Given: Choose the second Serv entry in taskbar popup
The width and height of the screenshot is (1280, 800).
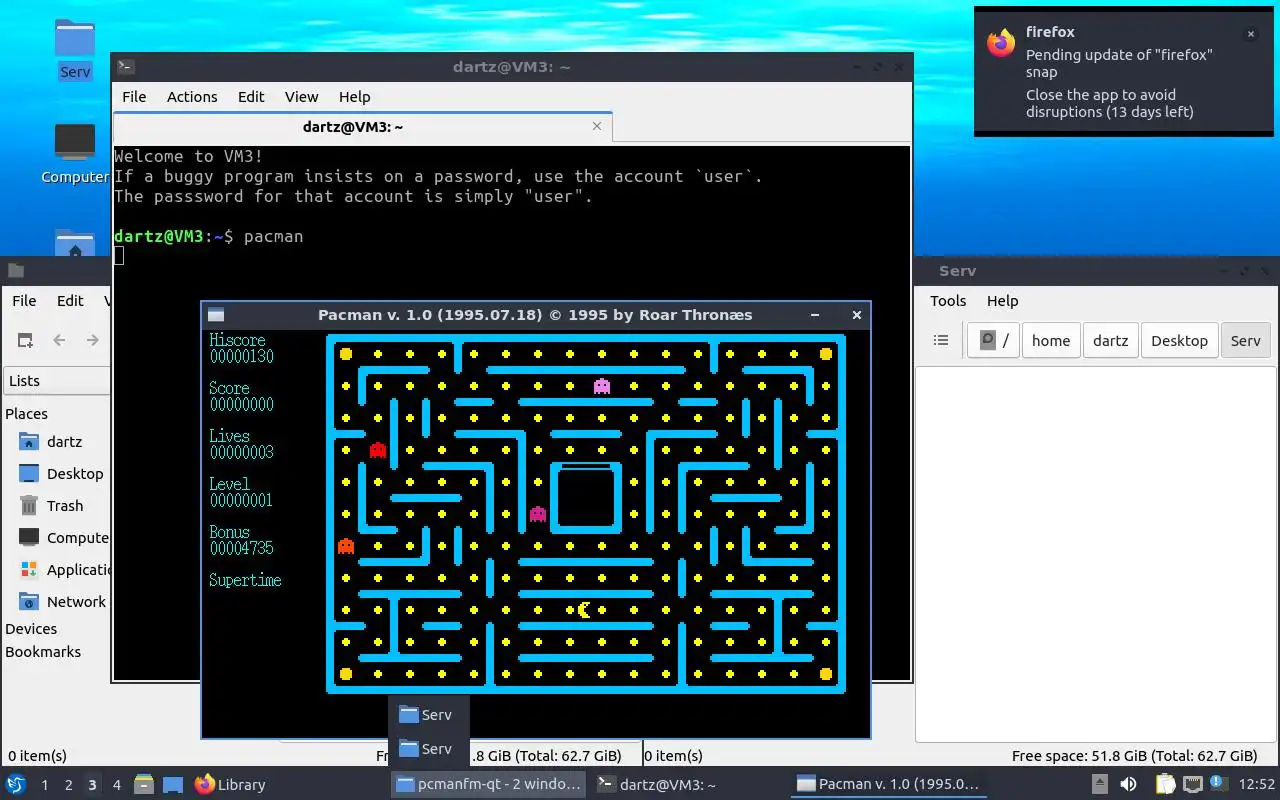Looking at the screenshot, I should point(427,749).
